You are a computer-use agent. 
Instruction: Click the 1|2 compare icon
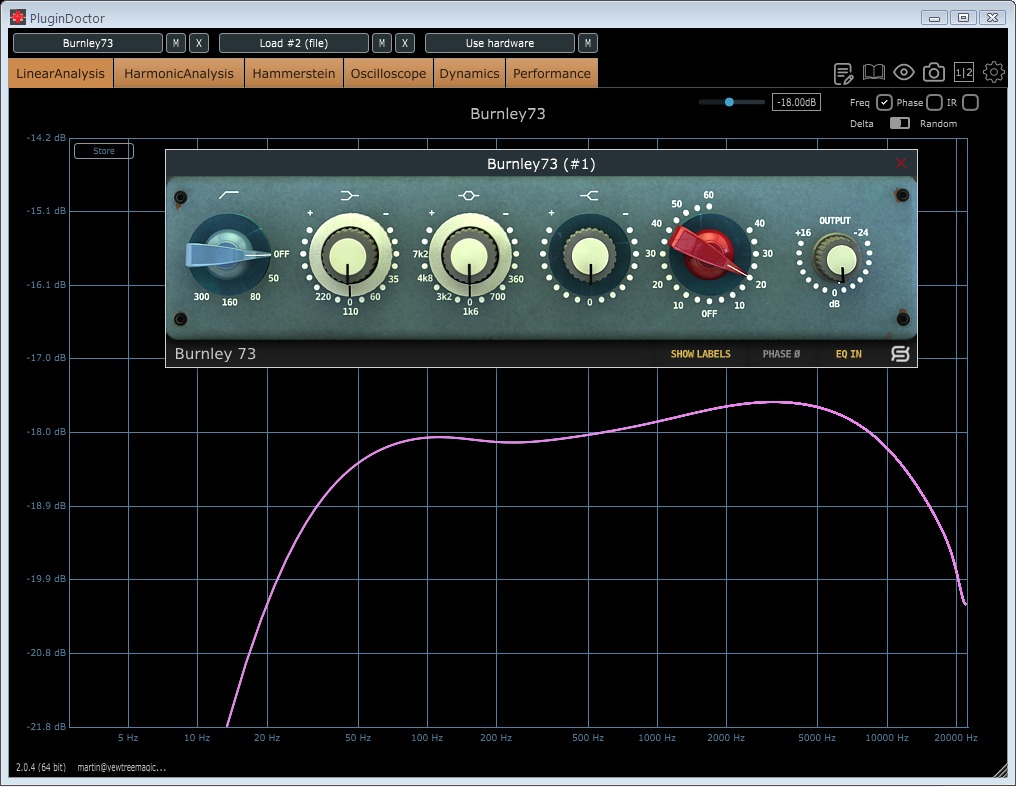(964, 72)
